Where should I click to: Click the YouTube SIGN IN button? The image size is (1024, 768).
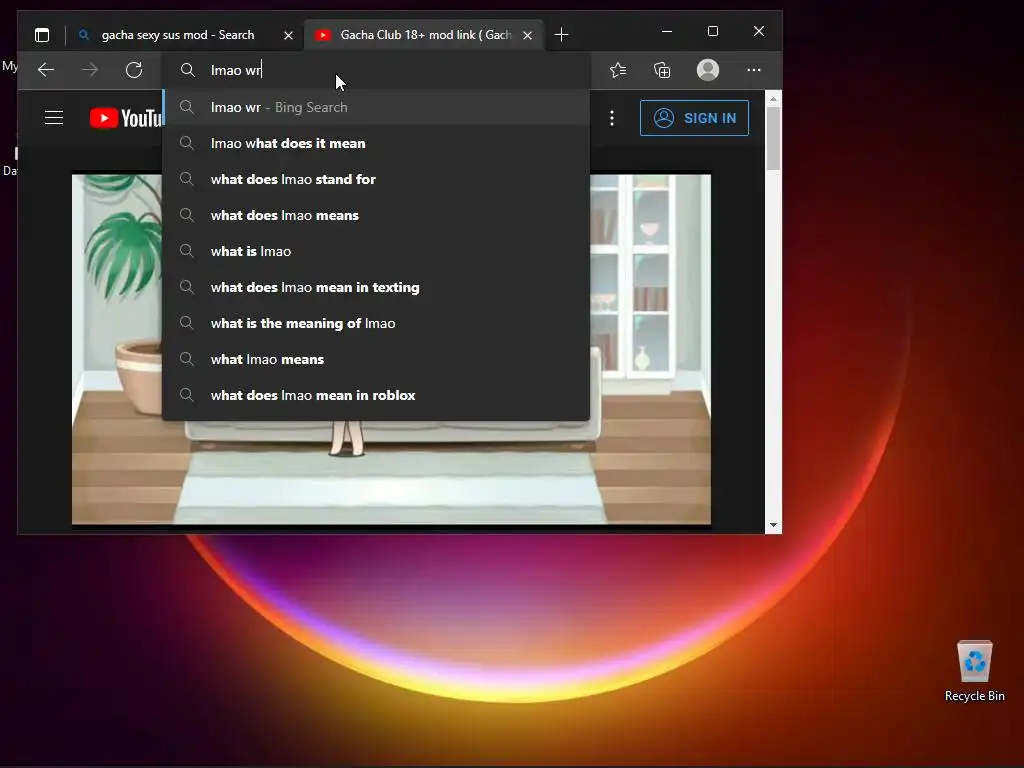click(x=694, y=118)
